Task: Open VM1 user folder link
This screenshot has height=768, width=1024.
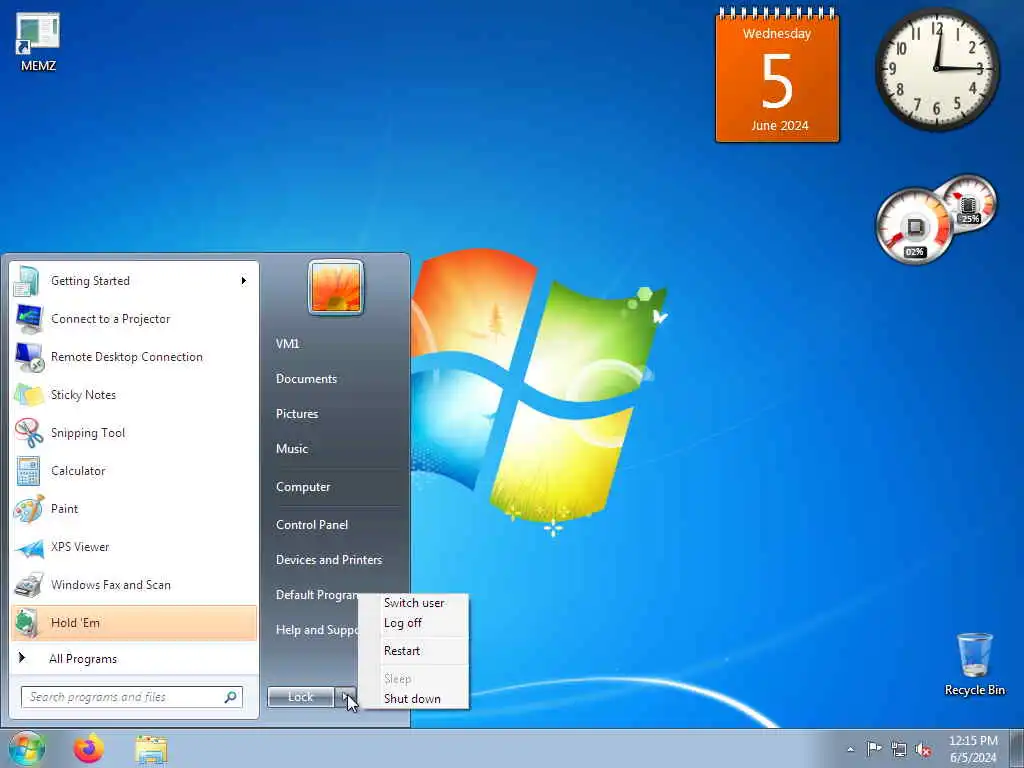Action: (x=287, y=344)
